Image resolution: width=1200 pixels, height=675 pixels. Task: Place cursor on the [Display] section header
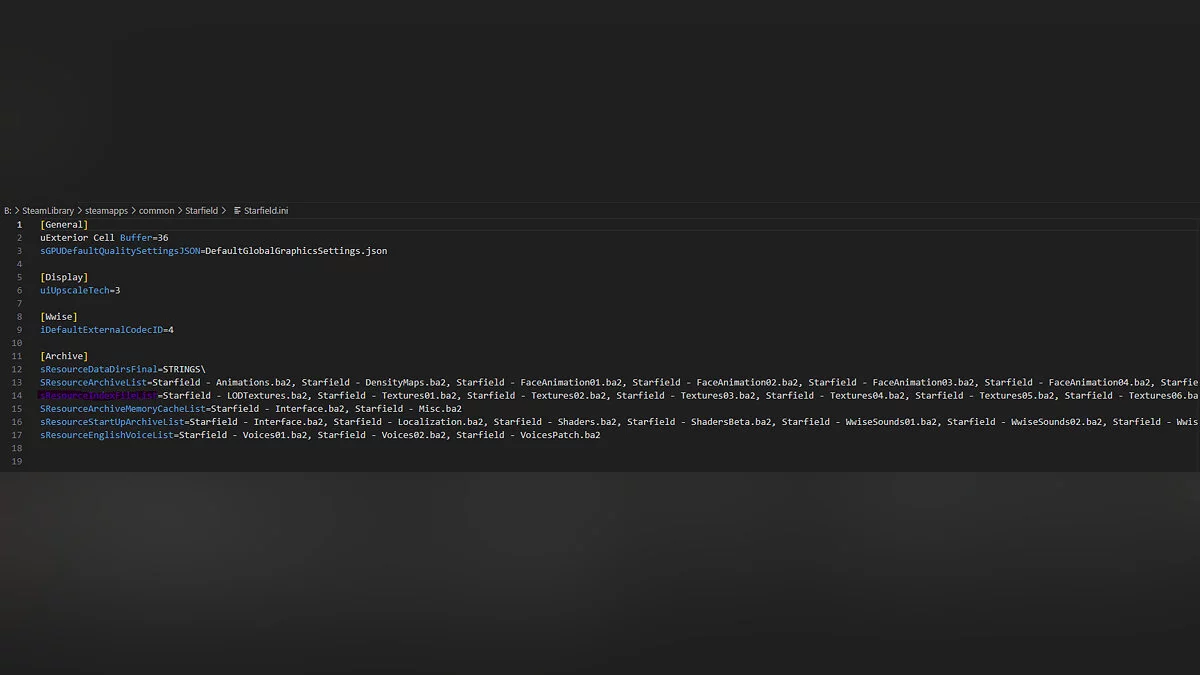coord(64,277)
